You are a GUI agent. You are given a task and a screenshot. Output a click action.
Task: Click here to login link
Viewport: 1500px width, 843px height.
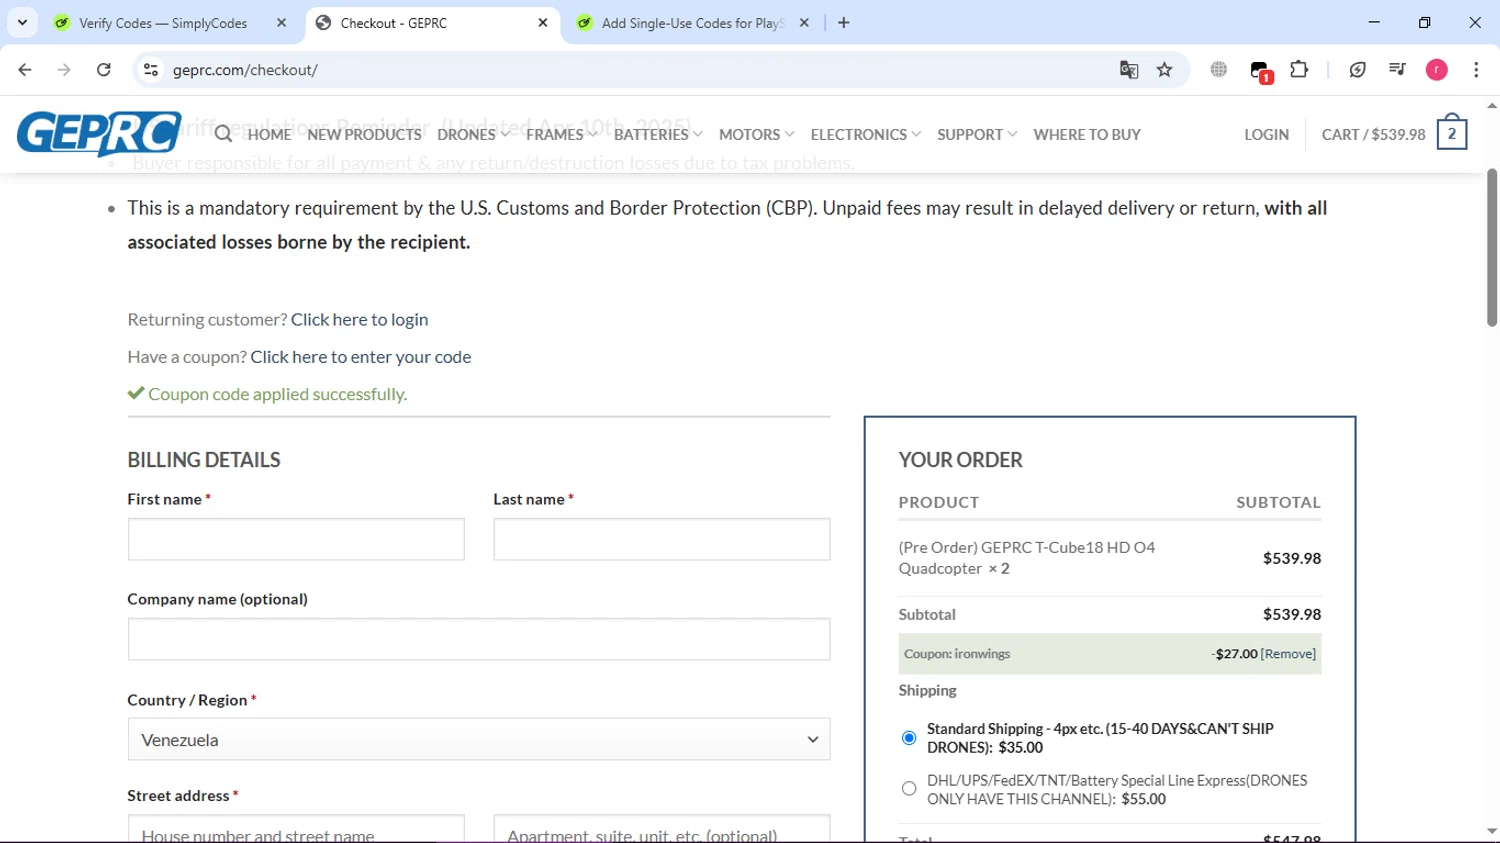359,319
